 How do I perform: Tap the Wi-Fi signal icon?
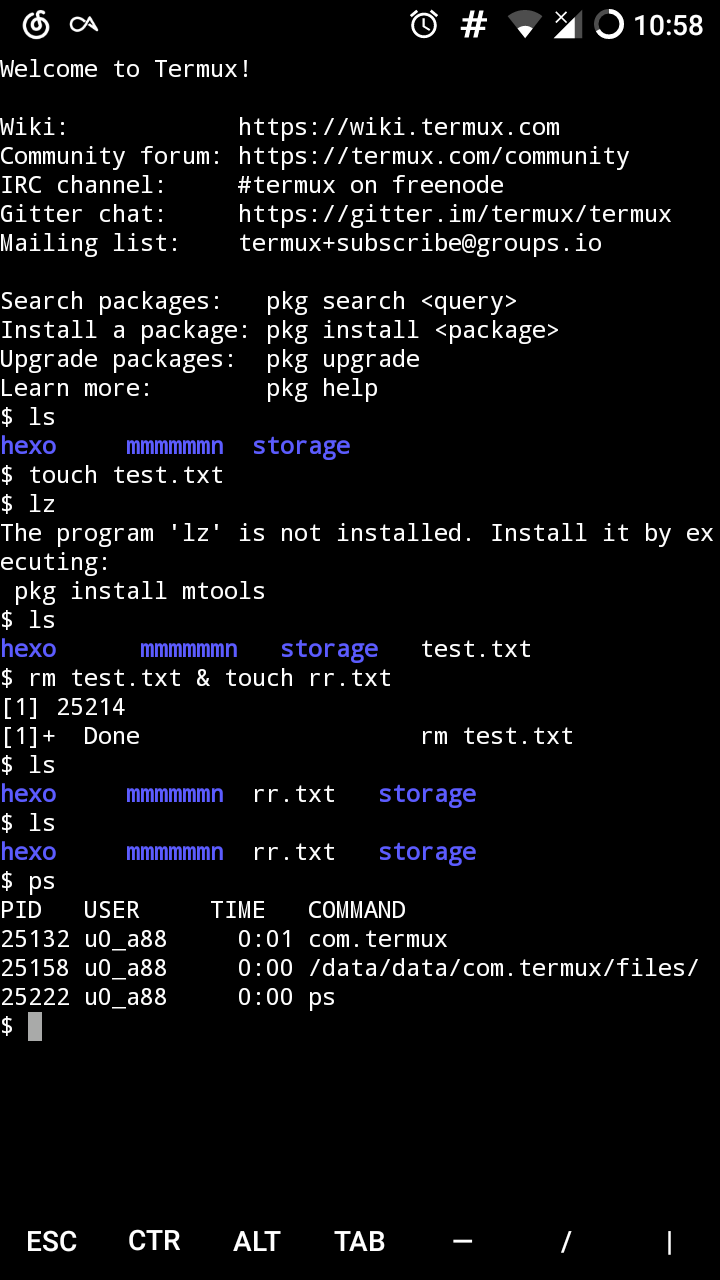click(524, 24)
